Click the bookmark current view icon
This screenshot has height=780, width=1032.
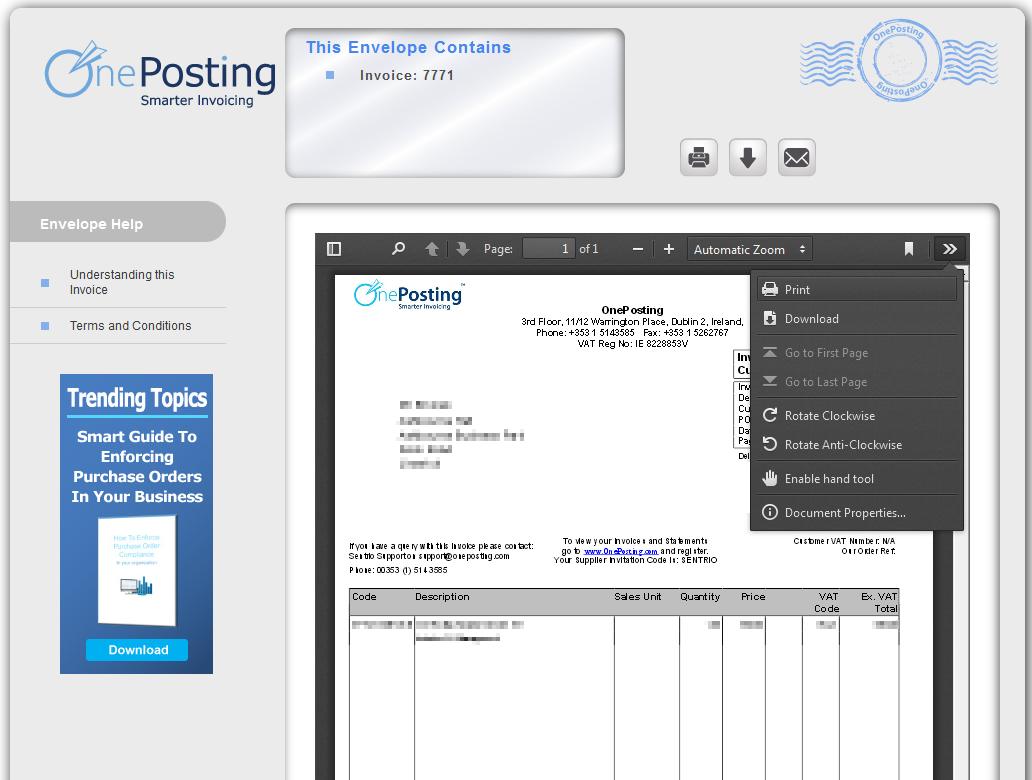click(908, 249)
